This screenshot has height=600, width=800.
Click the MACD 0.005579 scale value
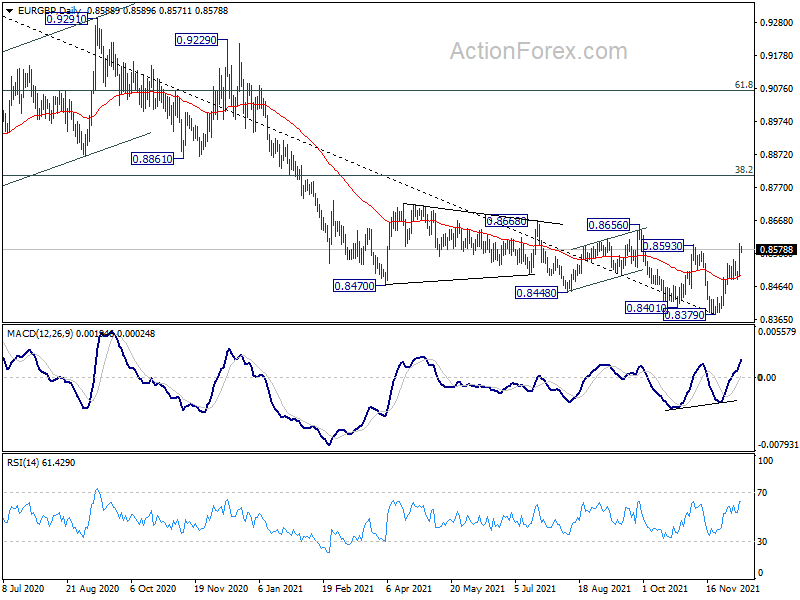777,332
